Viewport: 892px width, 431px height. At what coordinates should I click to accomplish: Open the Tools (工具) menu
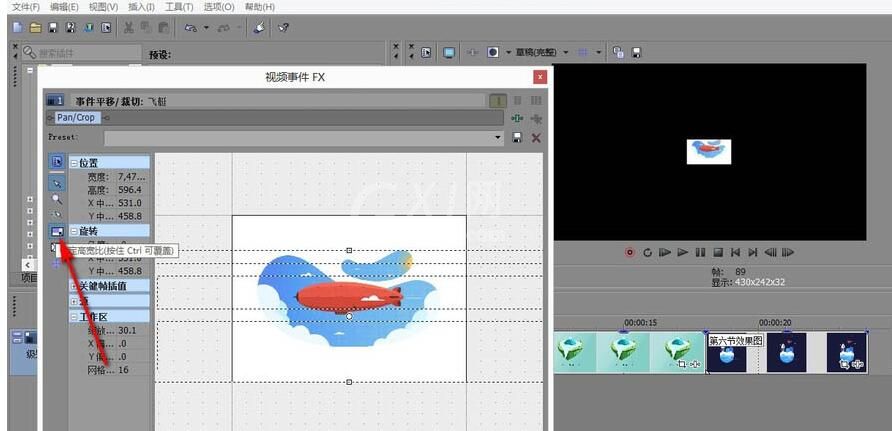click(x=179, y=7)
